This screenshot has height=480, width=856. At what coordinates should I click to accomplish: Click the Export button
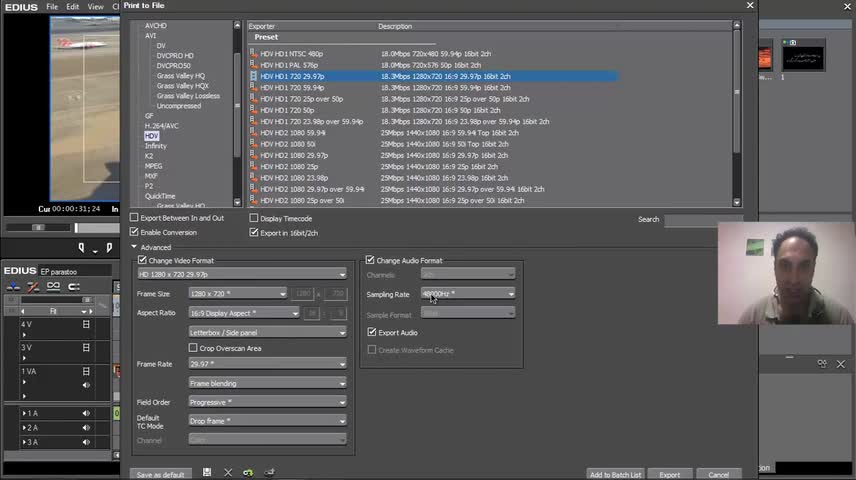click(x=669, y=475)
